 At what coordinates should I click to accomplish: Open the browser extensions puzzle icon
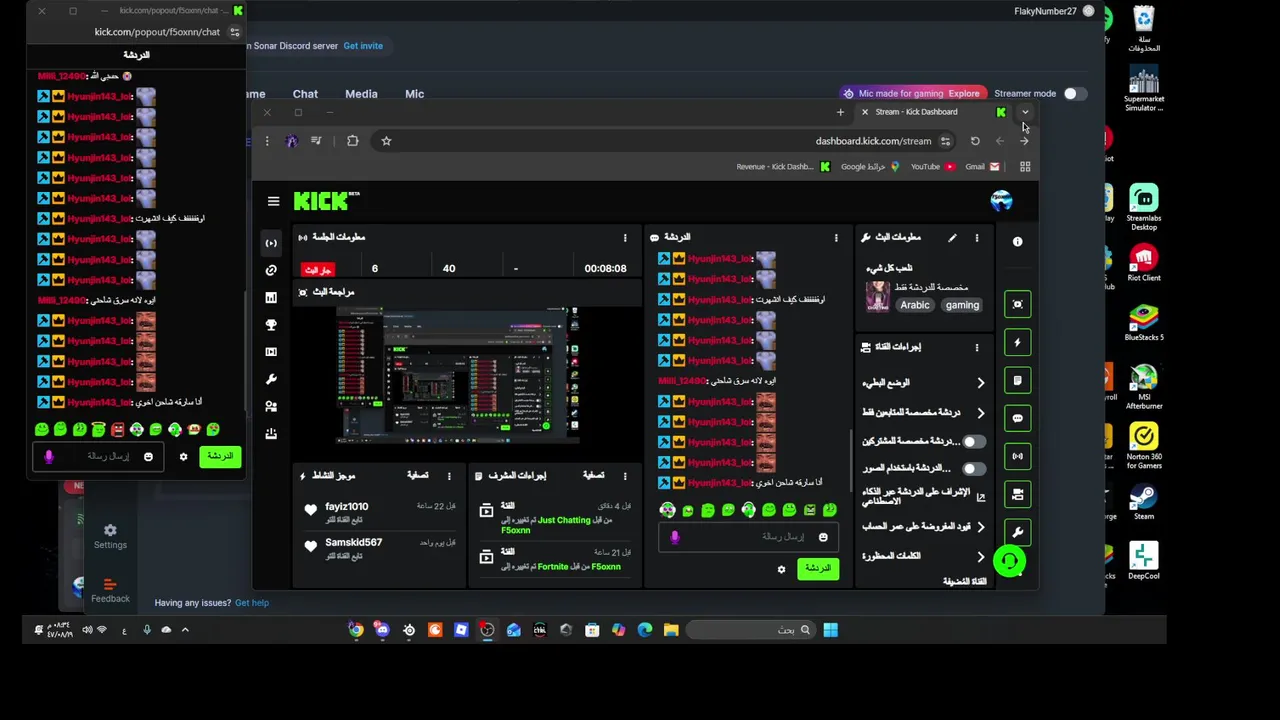click(x=352, y=141)
